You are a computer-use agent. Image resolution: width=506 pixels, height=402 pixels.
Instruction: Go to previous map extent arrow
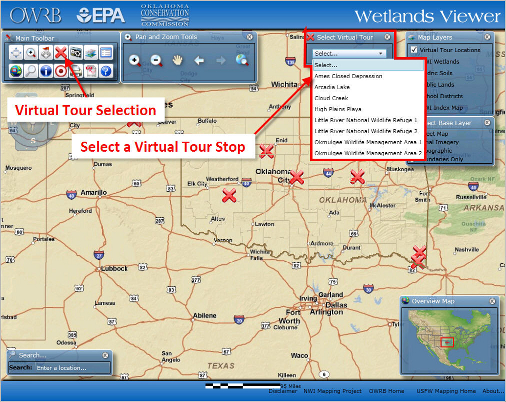(199, 61)
